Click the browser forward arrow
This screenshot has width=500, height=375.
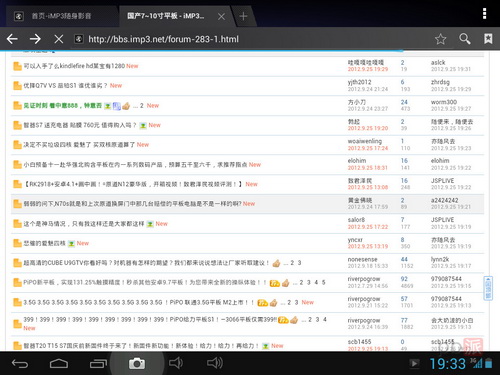coord(35,39)
